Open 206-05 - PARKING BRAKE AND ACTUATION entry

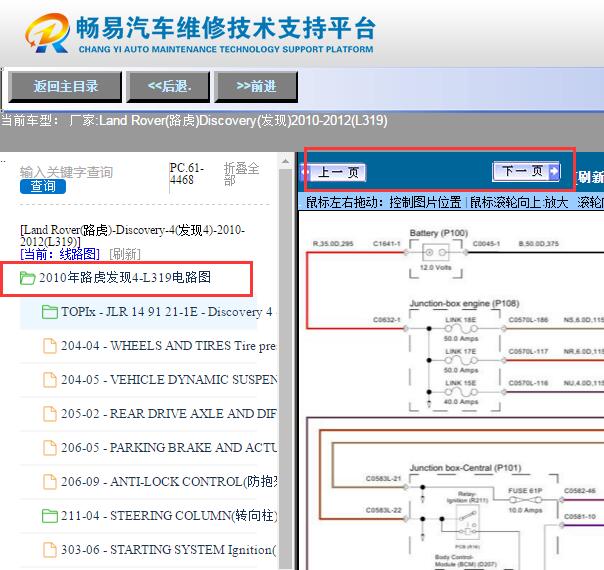coord(169,448)
